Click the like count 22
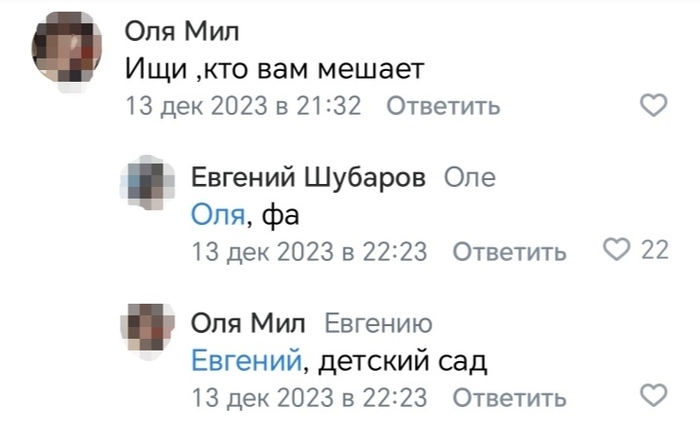 tap(654, 249)
